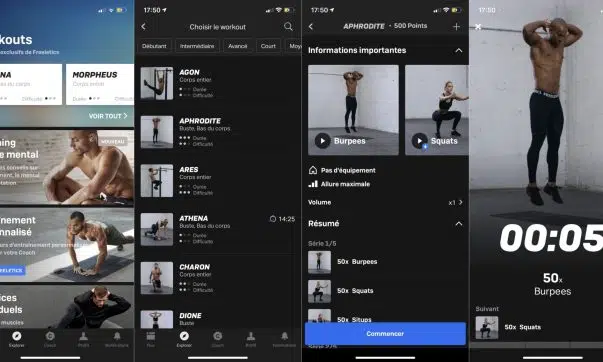Collapse the Résumé section
The width and height of the screenshot is (603, 362).
(x=458, y=224)
